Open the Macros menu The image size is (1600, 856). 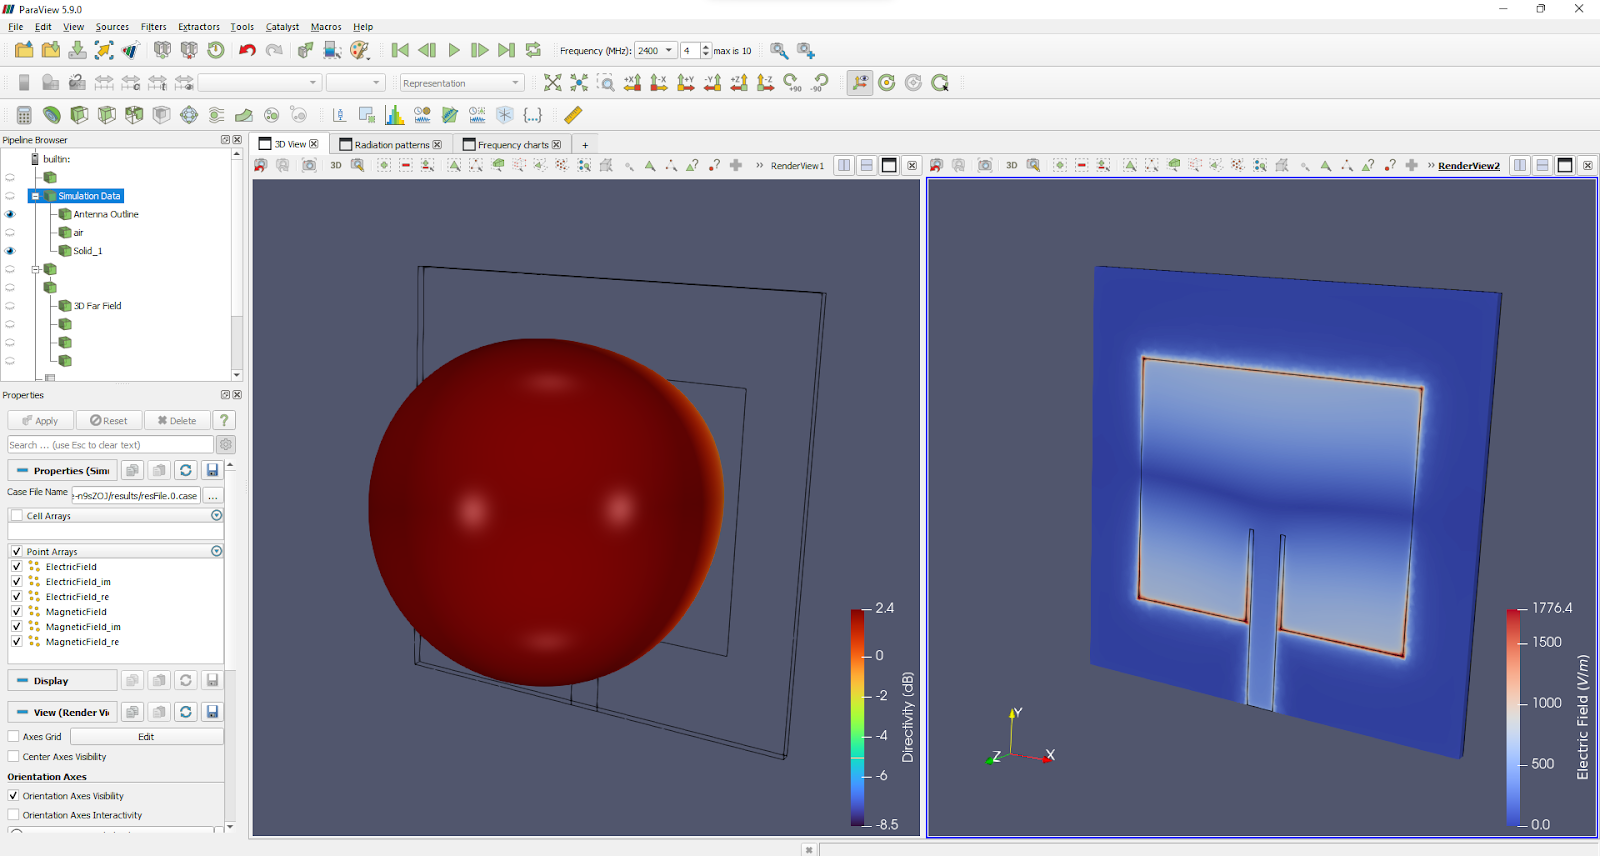coord(326,27)
